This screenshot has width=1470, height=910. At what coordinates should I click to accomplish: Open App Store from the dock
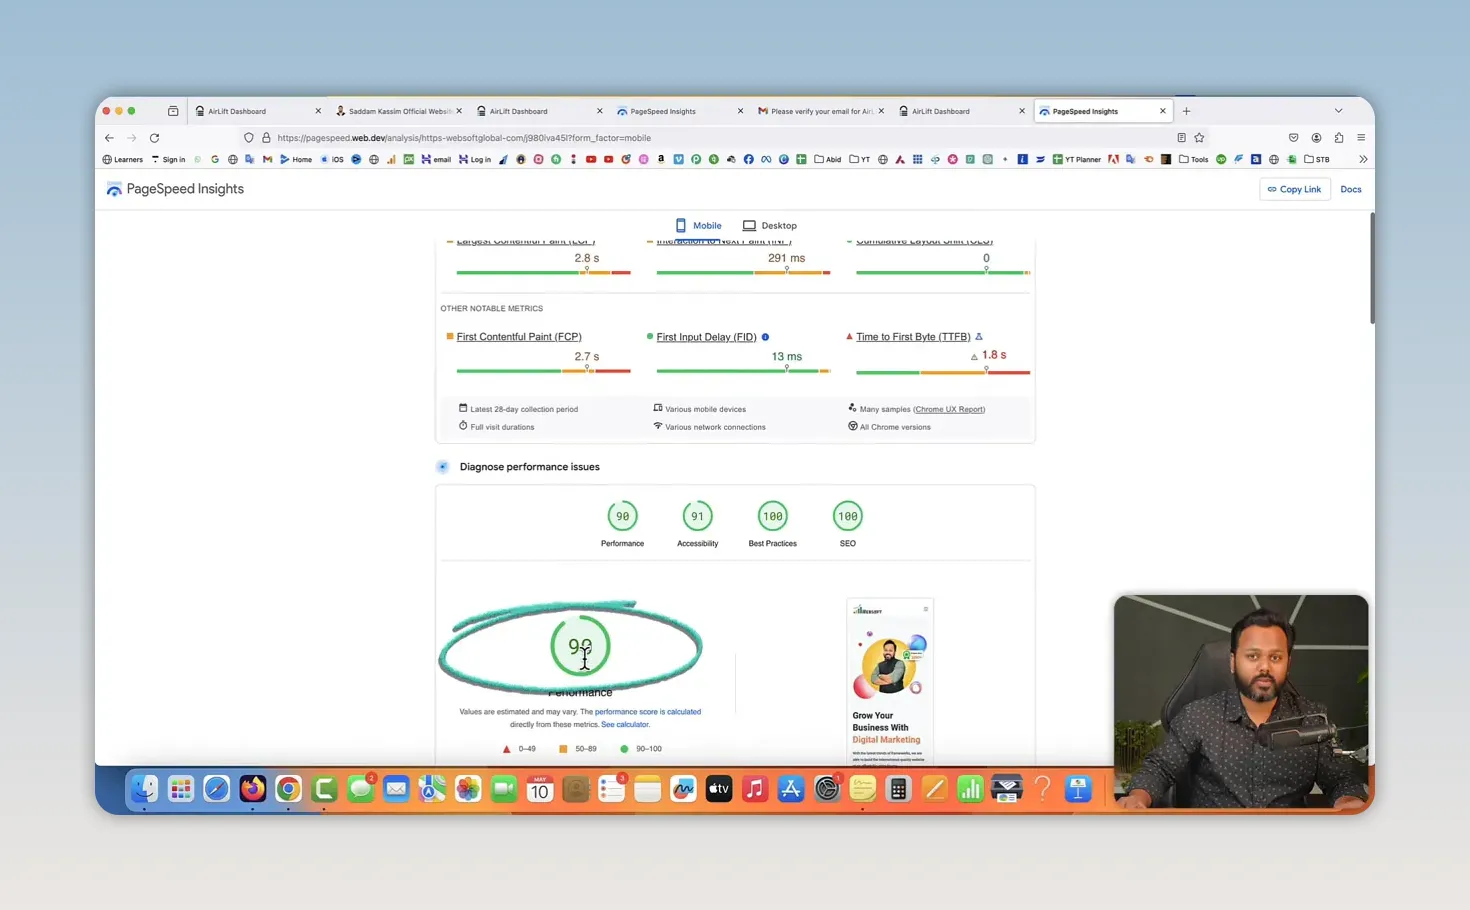tap(790, 789)
